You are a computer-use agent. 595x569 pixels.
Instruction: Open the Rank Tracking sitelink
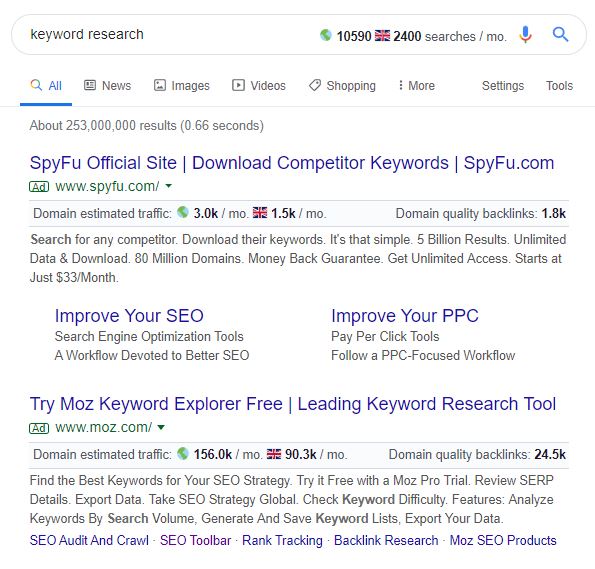[x=282, y=540]
